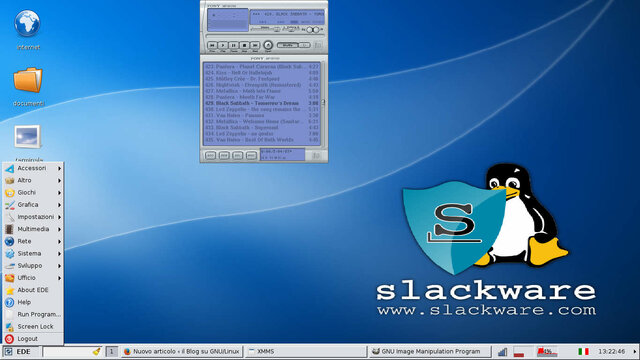Screen dimensions: 640x360
Task: Skip to next track in XMMS
Action: [255, 45]
